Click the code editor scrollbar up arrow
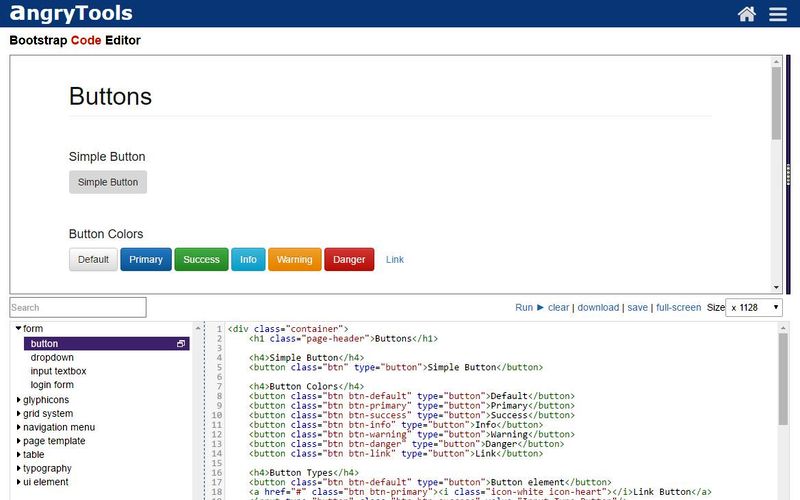This screenshot has height=500, width=800. coord(783,329)
